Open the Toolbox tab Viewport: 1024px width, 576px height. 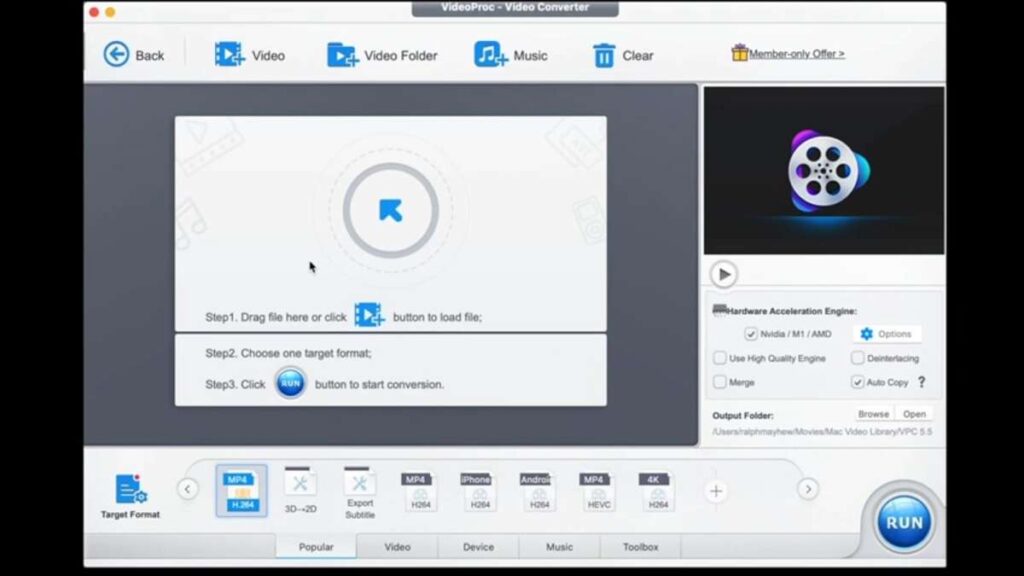pyautogui.click(x=640, y=547)
